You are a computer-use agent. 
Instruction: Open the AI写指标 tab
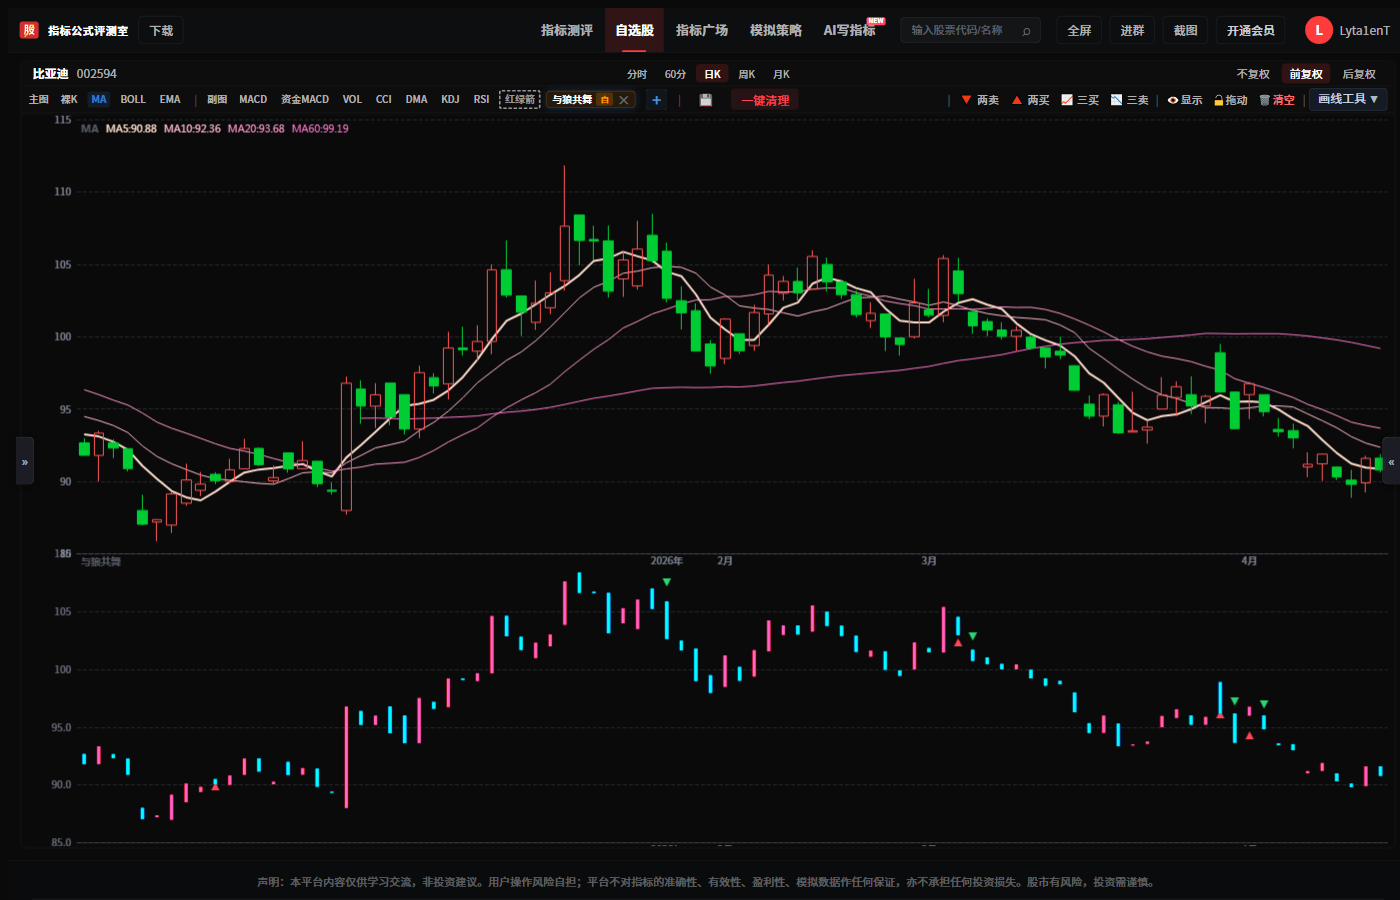[x=850, y=30]
